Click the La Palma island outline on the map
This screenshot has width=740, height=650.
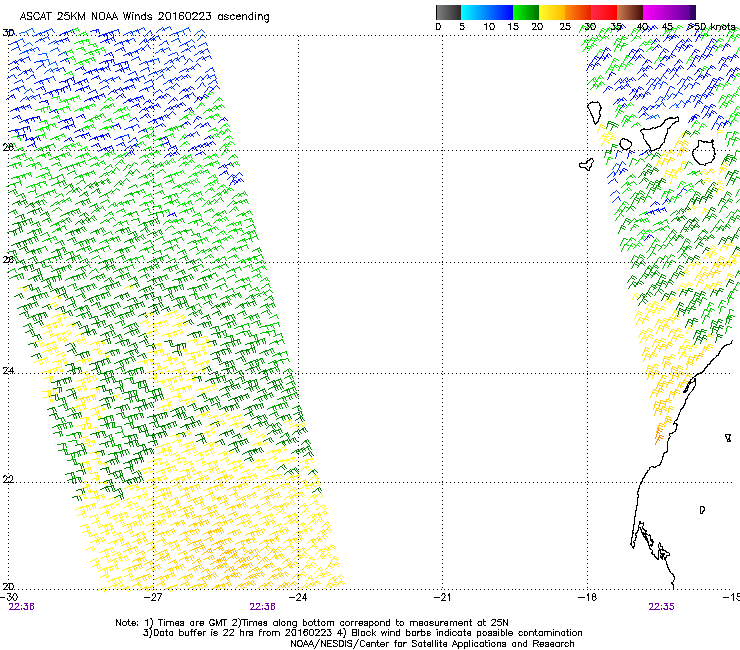point(594,113)
